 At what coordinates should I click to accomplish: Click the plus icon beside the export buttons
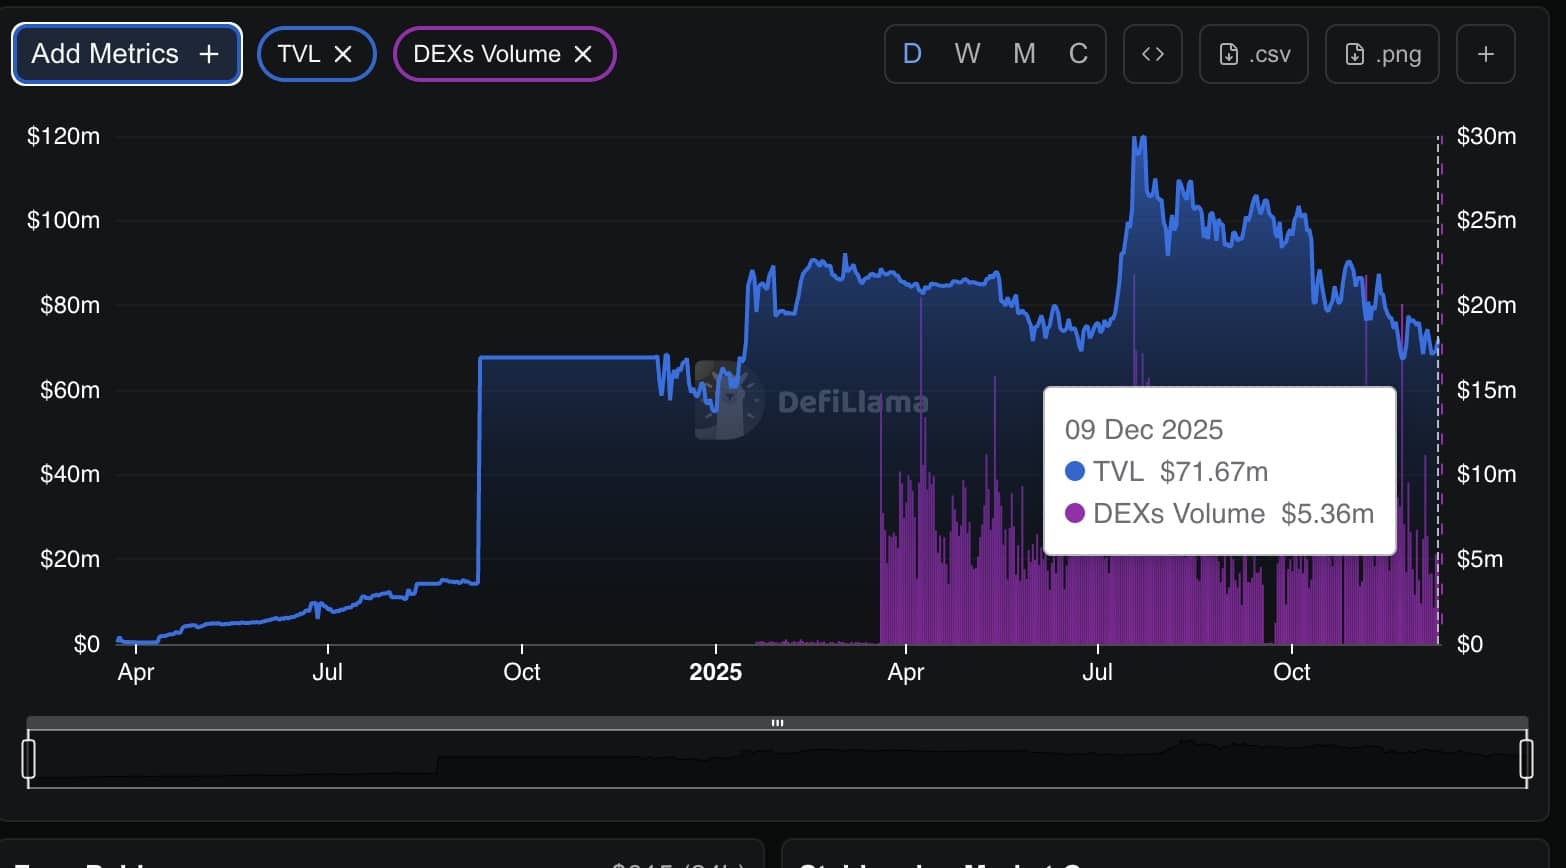(x=1485, y=54)
